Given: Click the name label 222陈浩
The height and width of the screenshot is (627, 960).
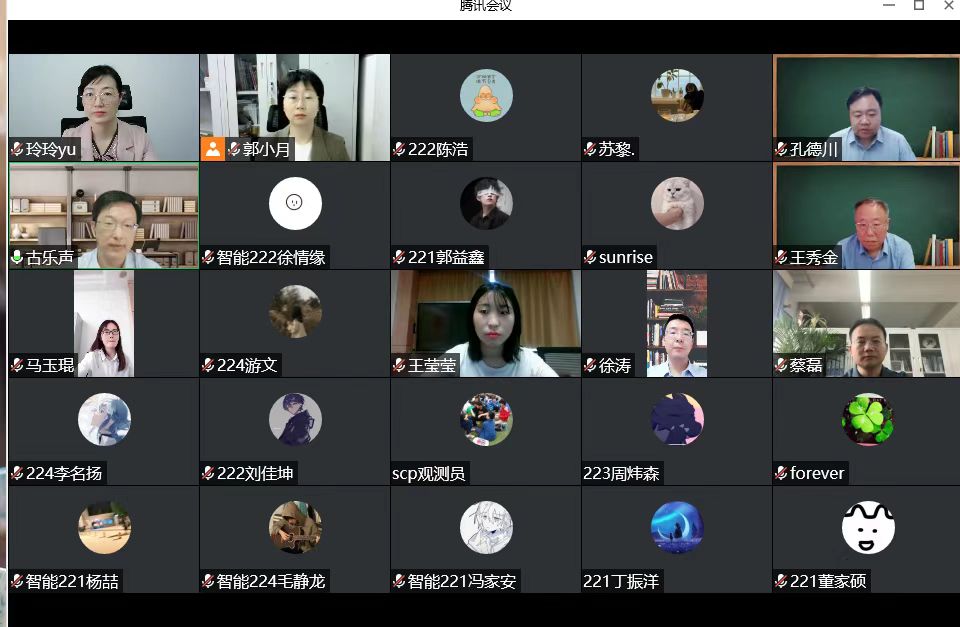Looking at the screenshot, I should pos(438,149).
